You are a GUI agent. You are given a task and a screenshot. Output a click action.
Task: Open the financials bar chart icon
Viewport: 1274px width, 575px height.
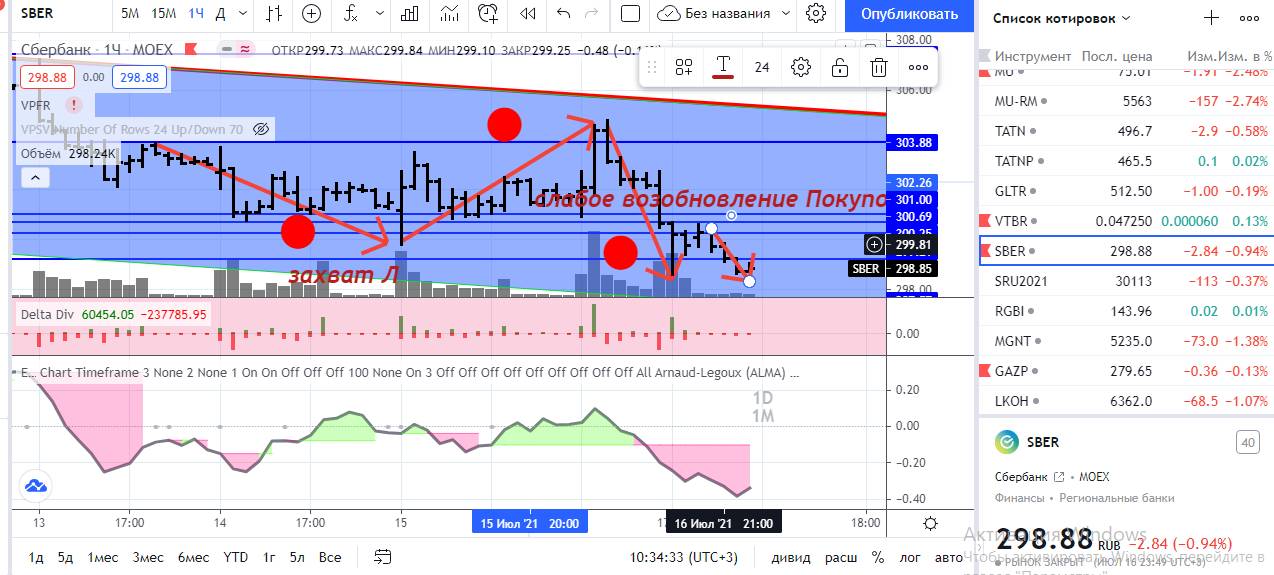pyautogui.click(x=409, y=14)
